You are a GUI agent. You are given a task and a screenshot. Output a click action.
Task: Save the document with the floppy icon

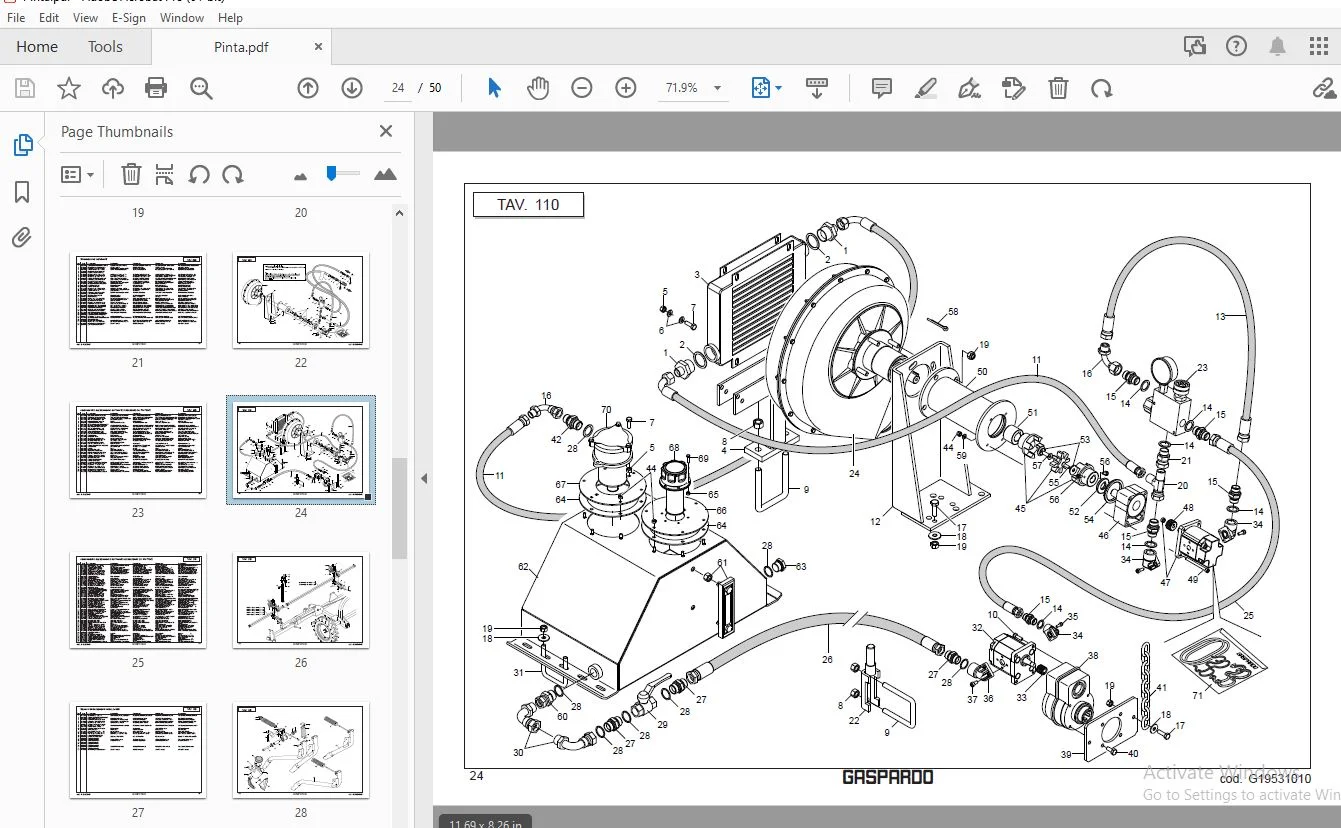pyautogui.click(x=25, y=88)
